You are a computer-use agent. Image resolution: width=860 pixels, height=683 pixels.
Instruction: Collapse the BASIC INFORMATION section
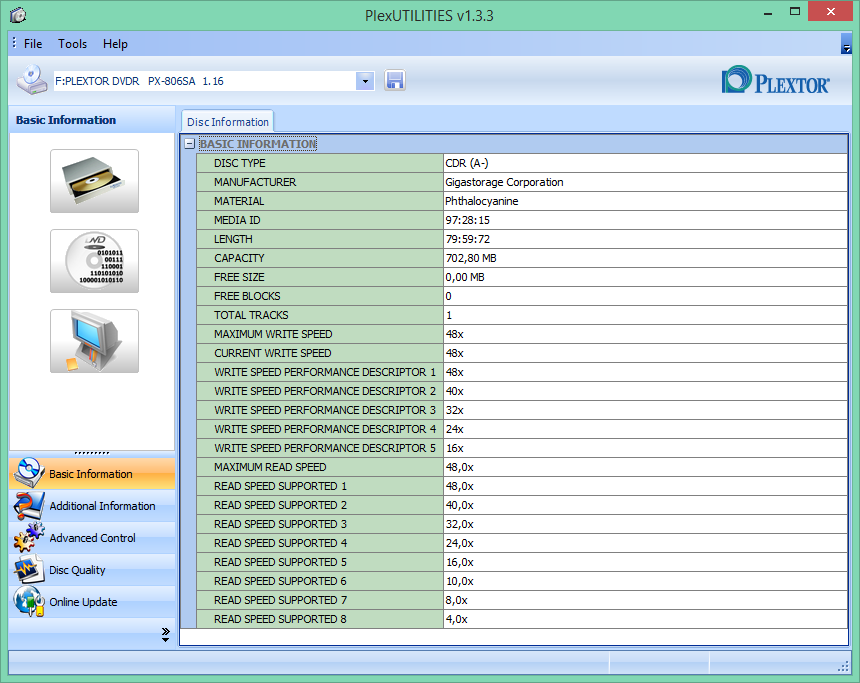point(189,144)
